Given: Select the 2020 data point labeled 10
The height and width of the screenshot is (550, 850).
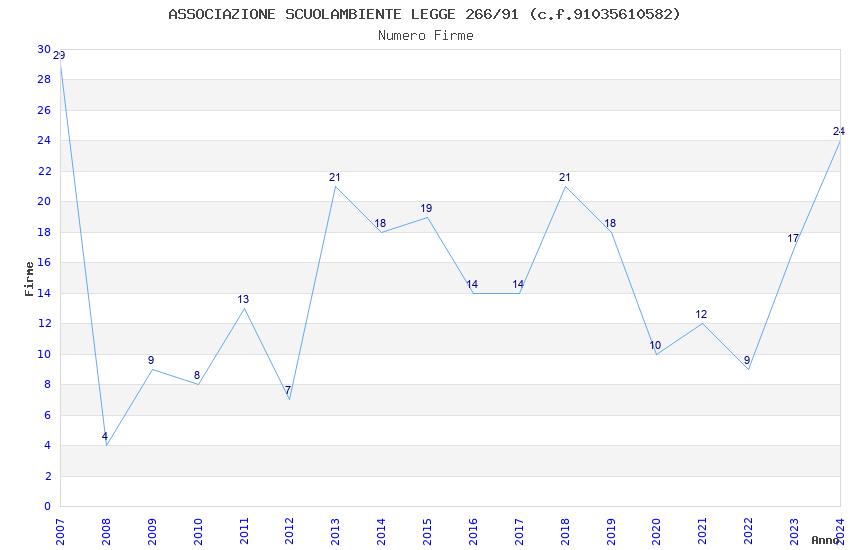Looking at the screenshot, I should click(x=657, y=354).
